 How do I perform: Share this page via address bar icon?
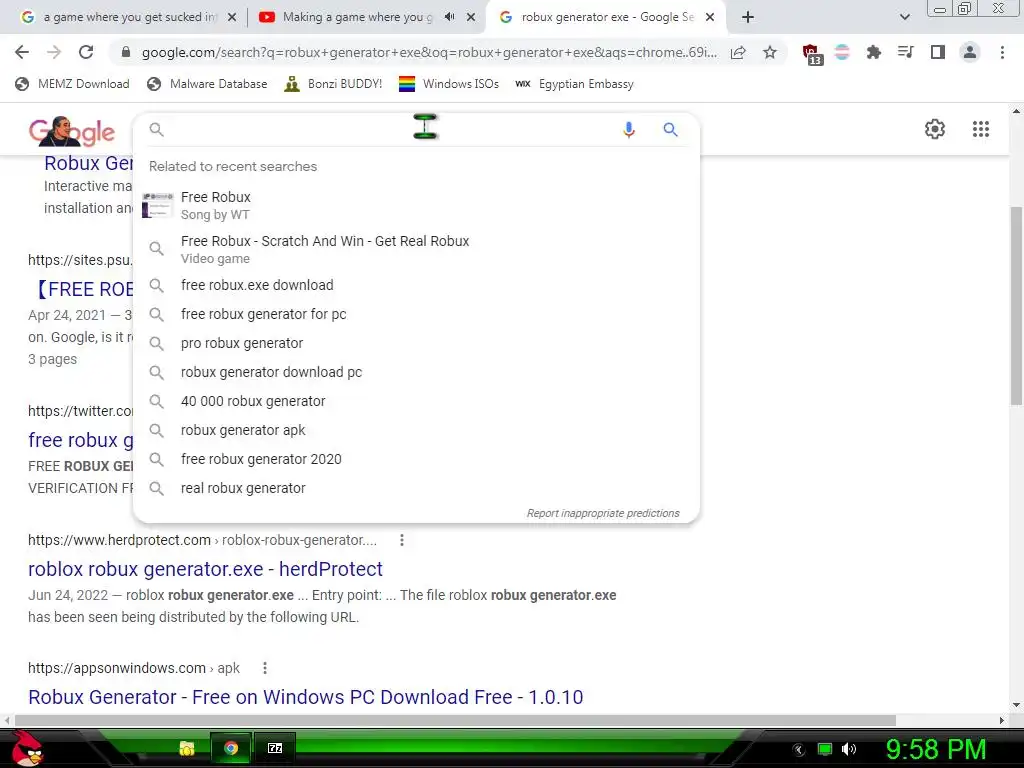739,52
